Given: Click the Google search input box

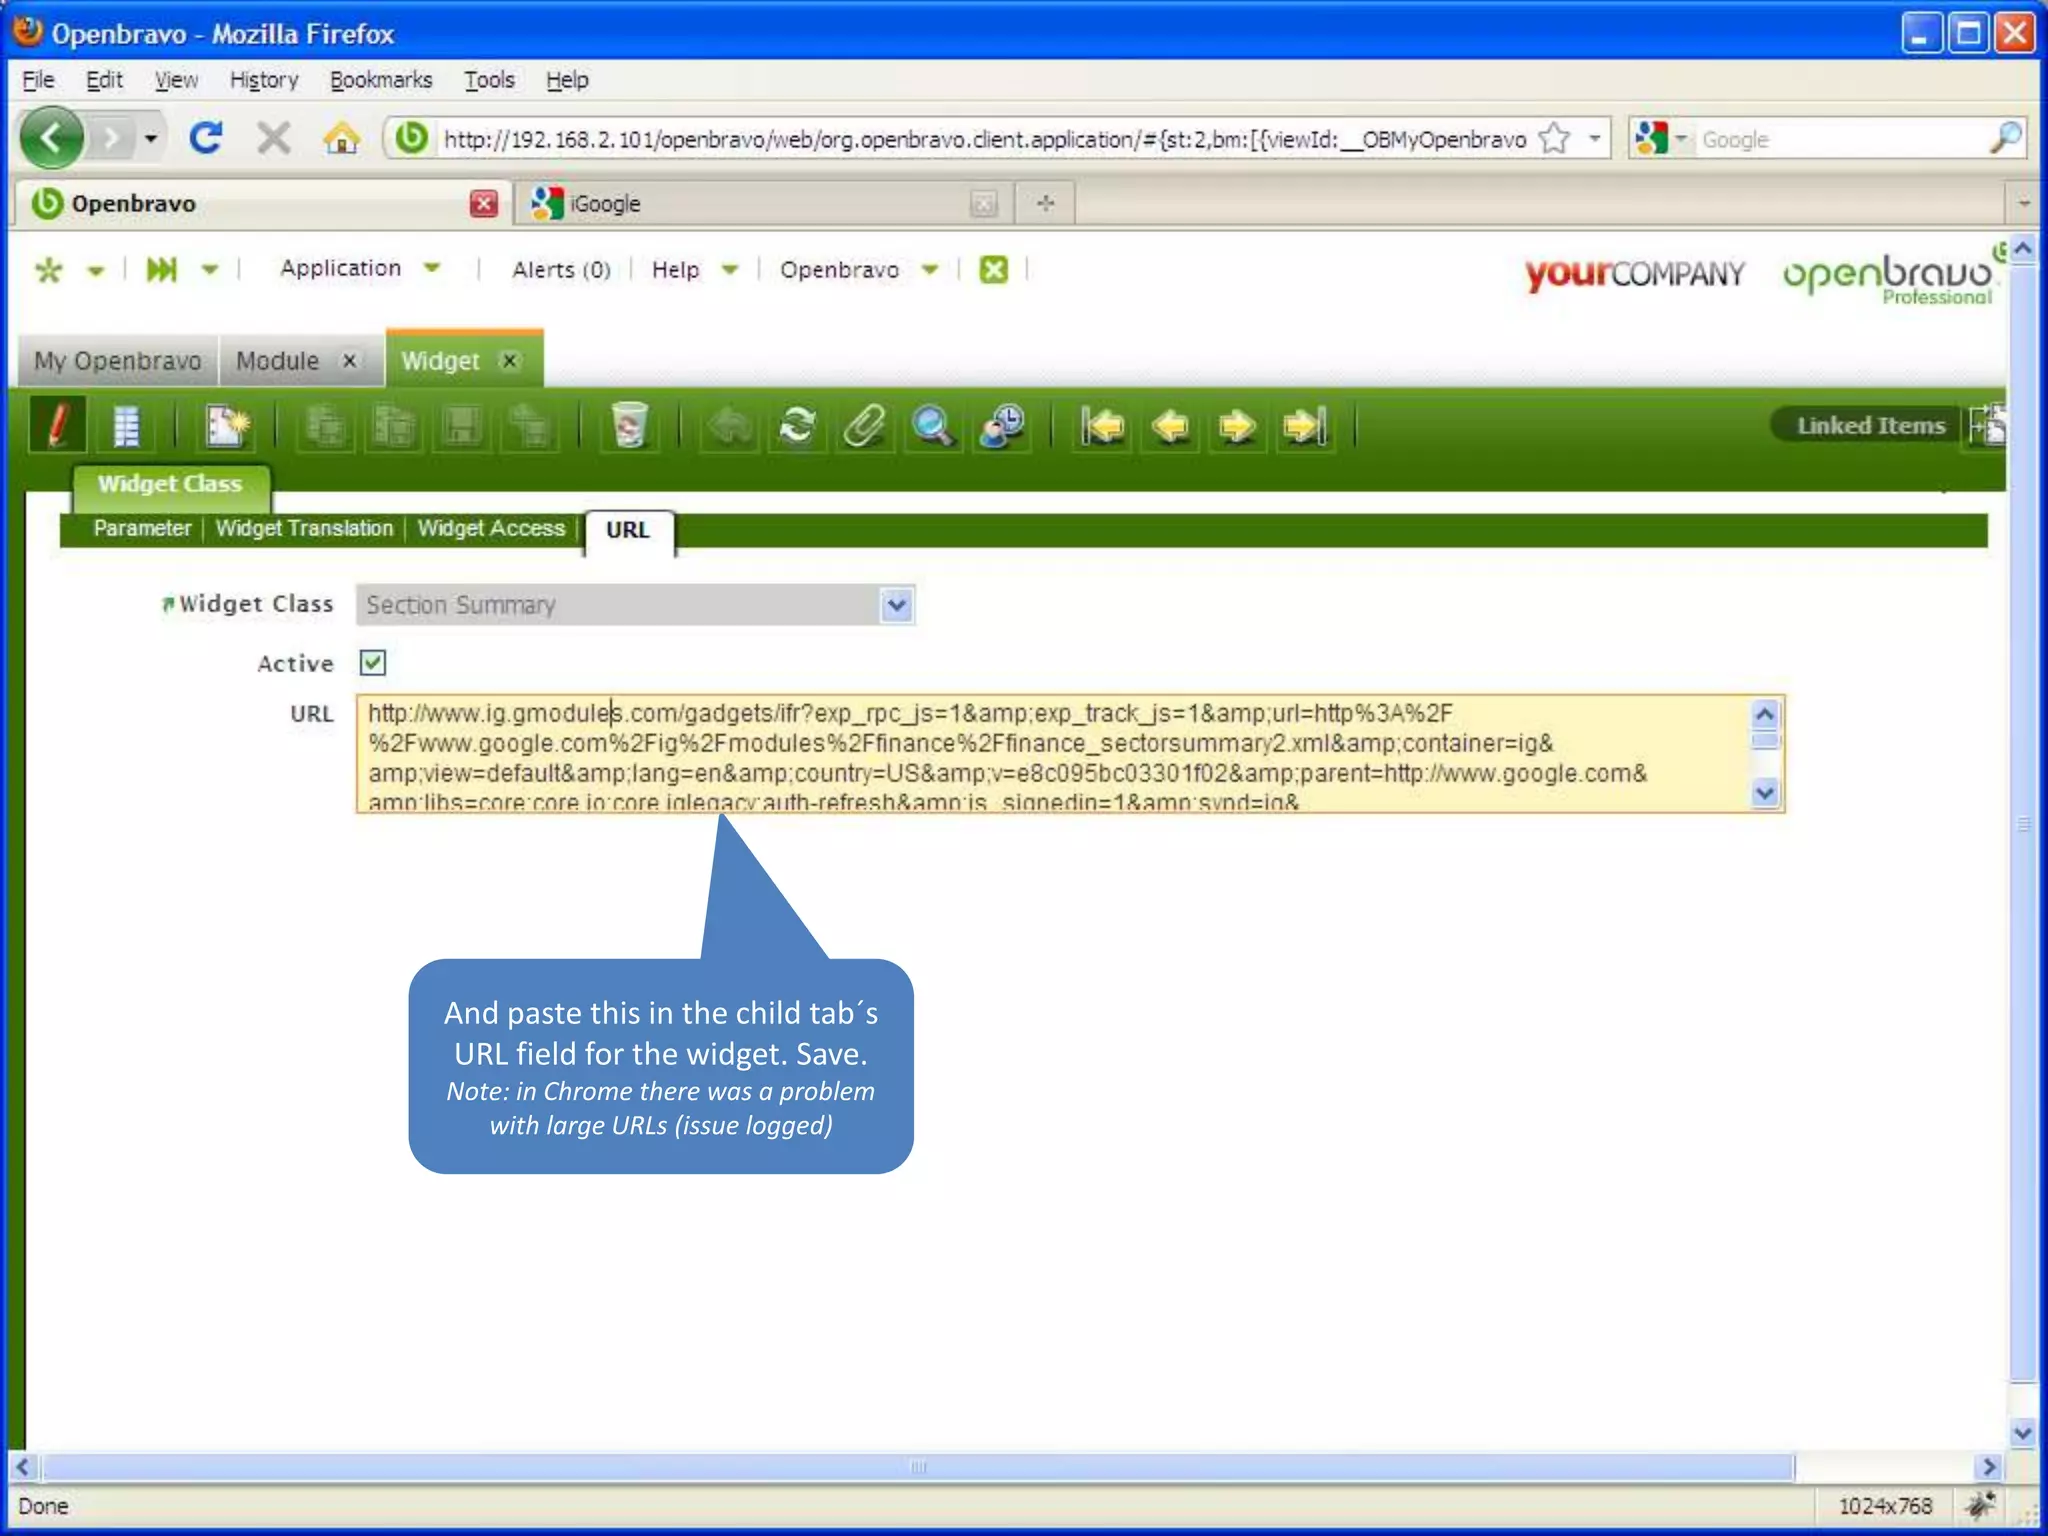Looking at the screenshot, I should [x=1841, y=139].
